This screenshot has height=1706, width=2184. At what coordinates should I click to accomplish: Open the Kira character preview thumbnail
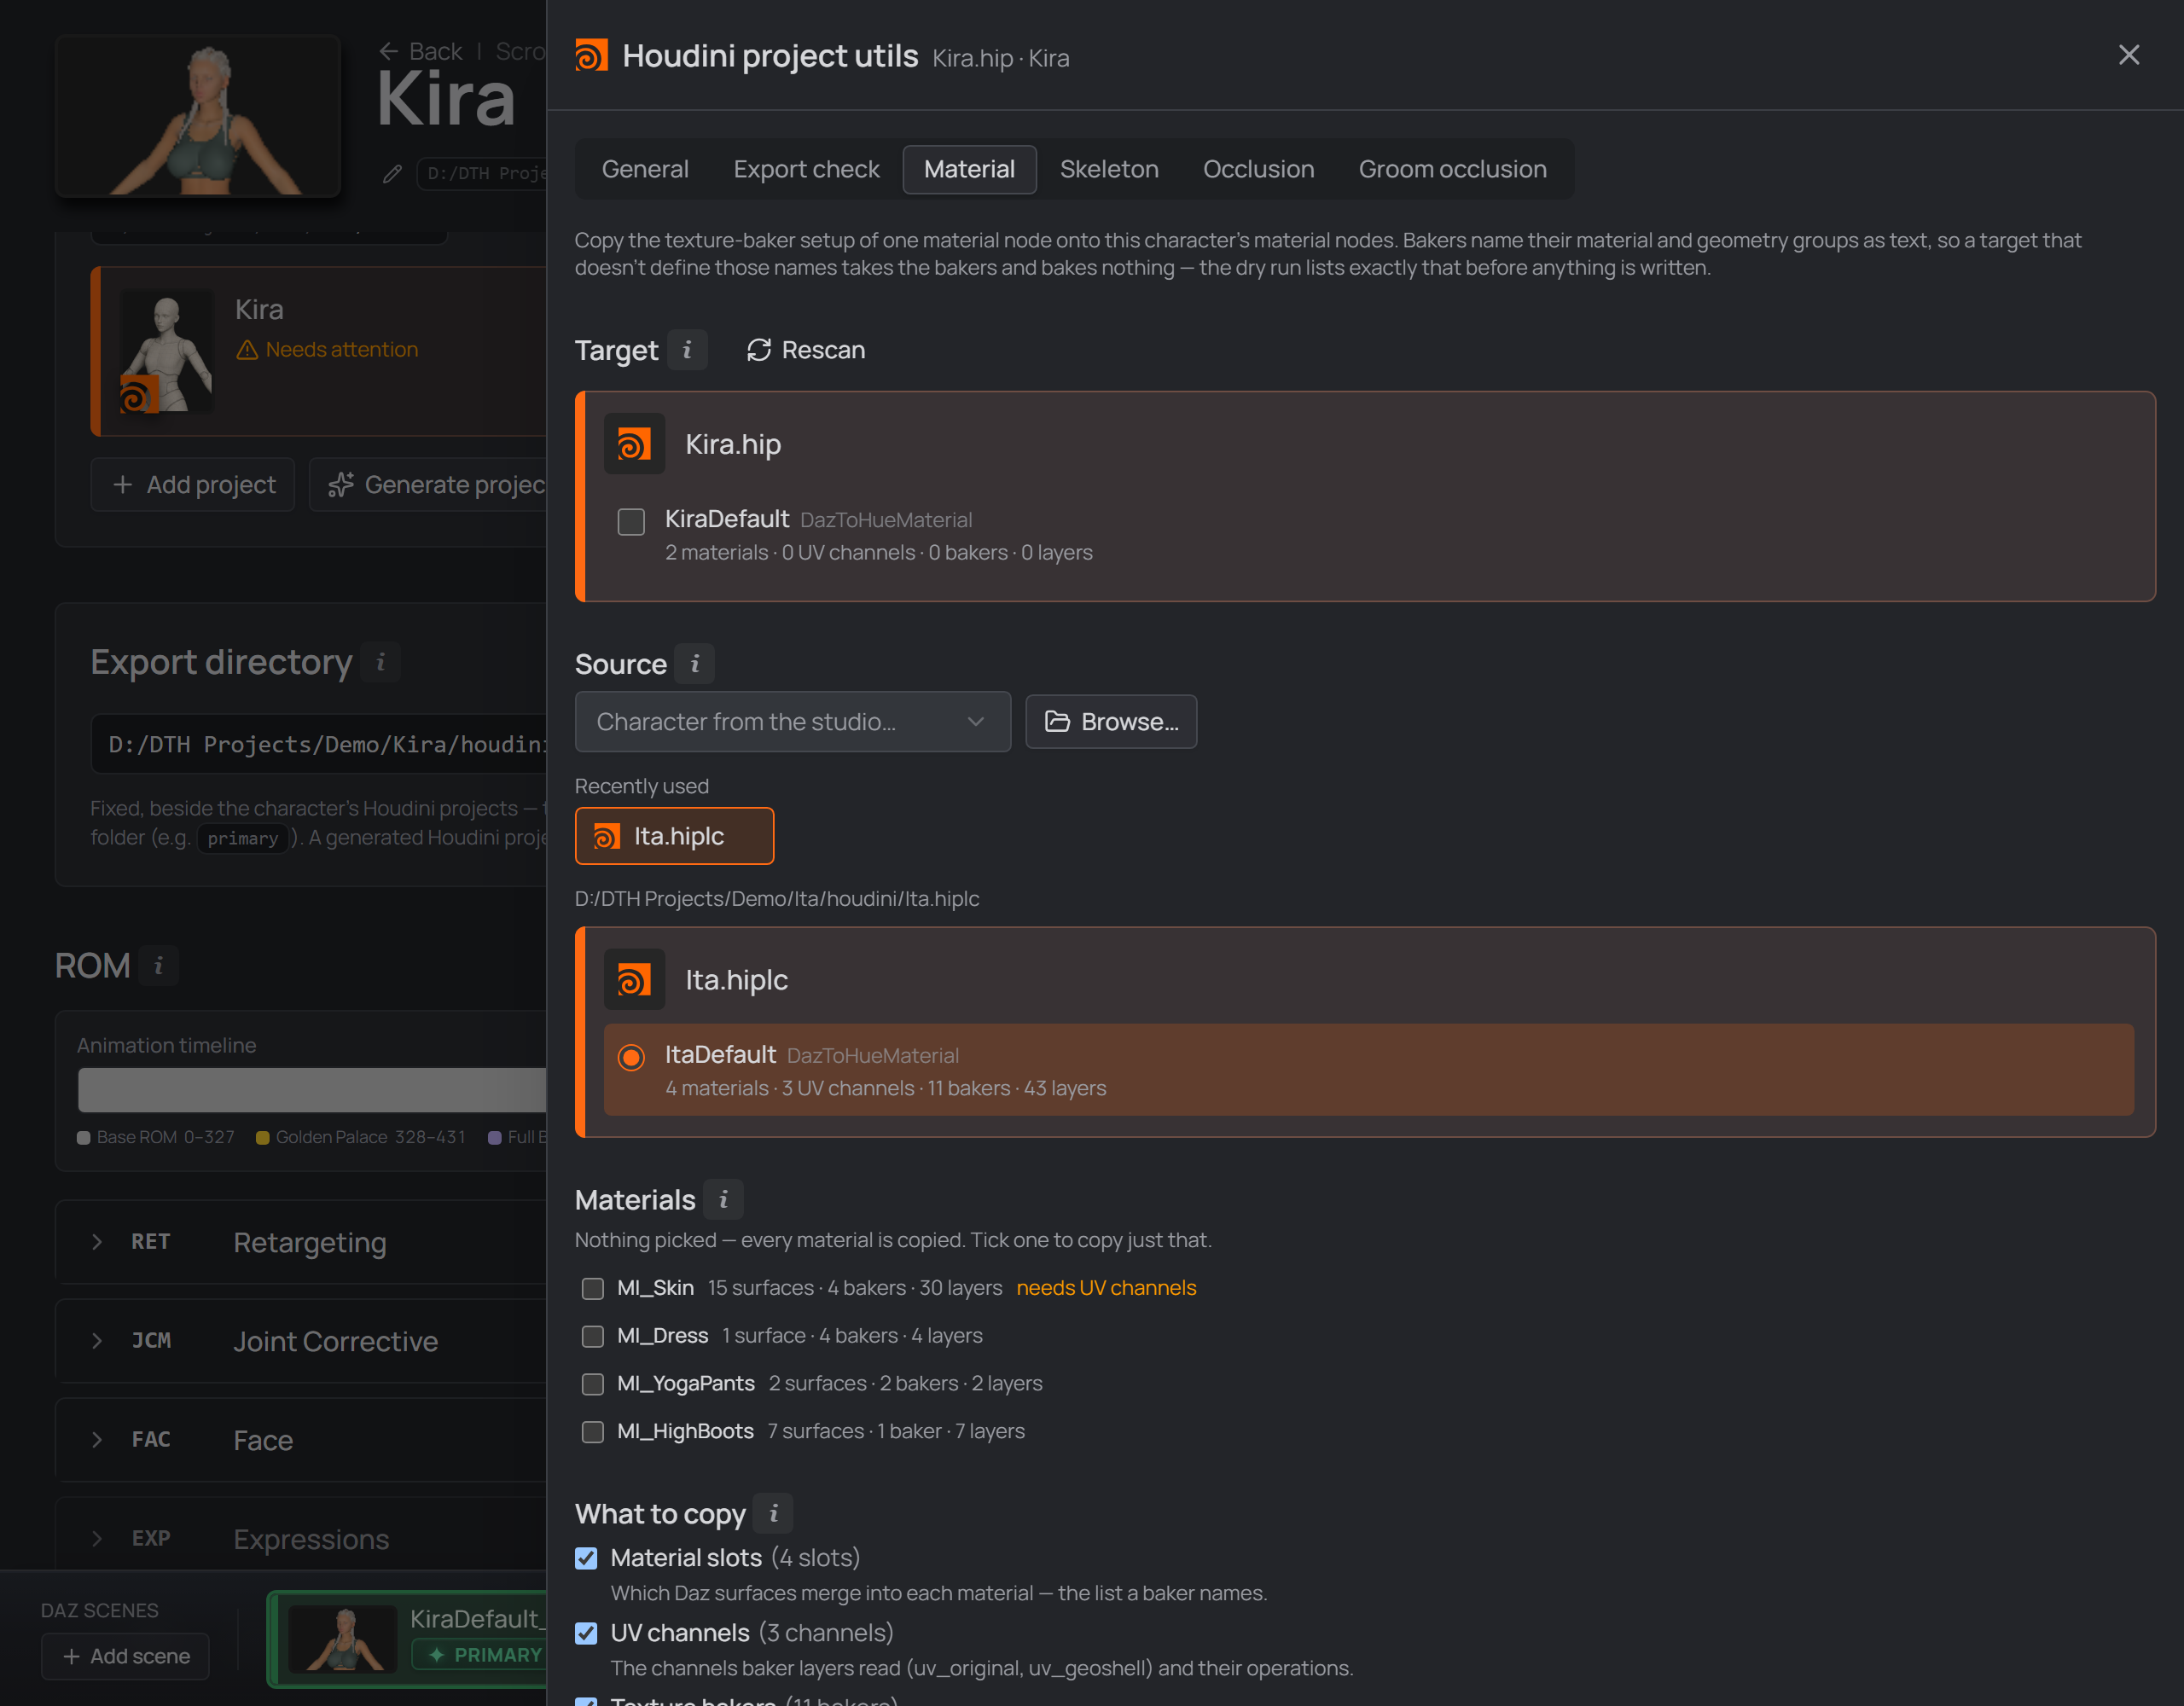point(198,116)
